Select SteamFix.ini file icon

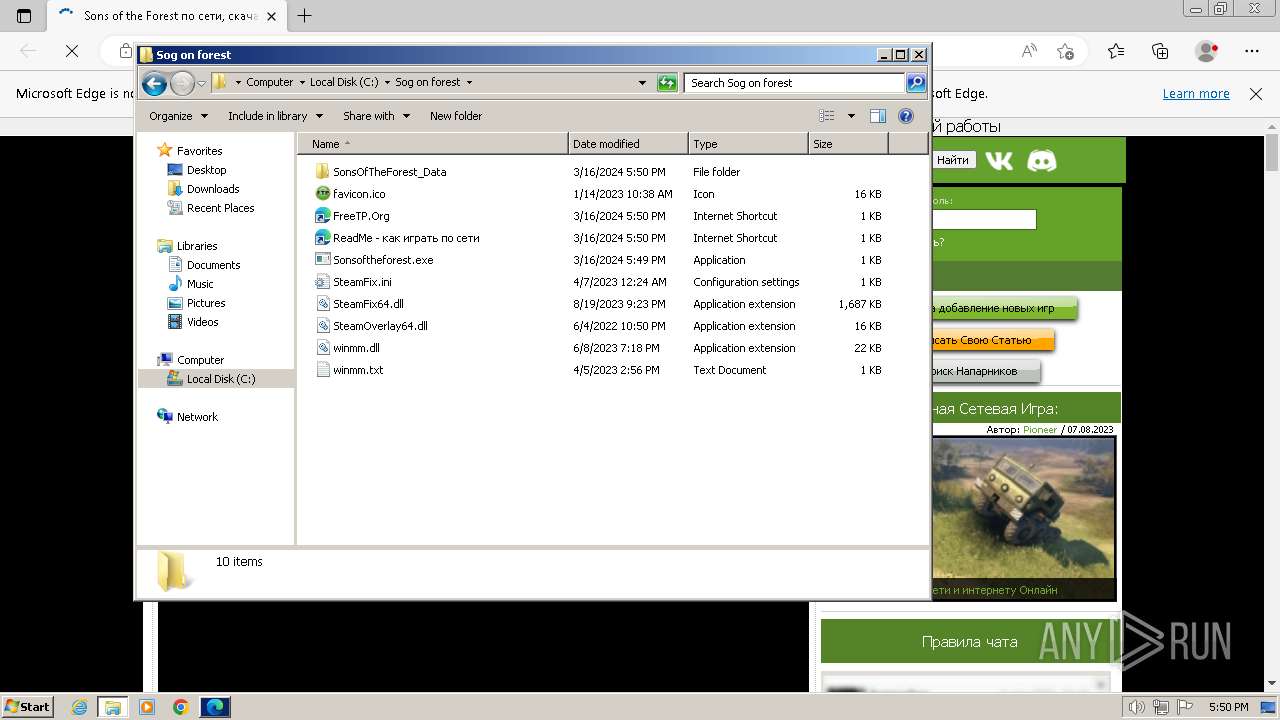pyautogui.click(x=322, y=282)
